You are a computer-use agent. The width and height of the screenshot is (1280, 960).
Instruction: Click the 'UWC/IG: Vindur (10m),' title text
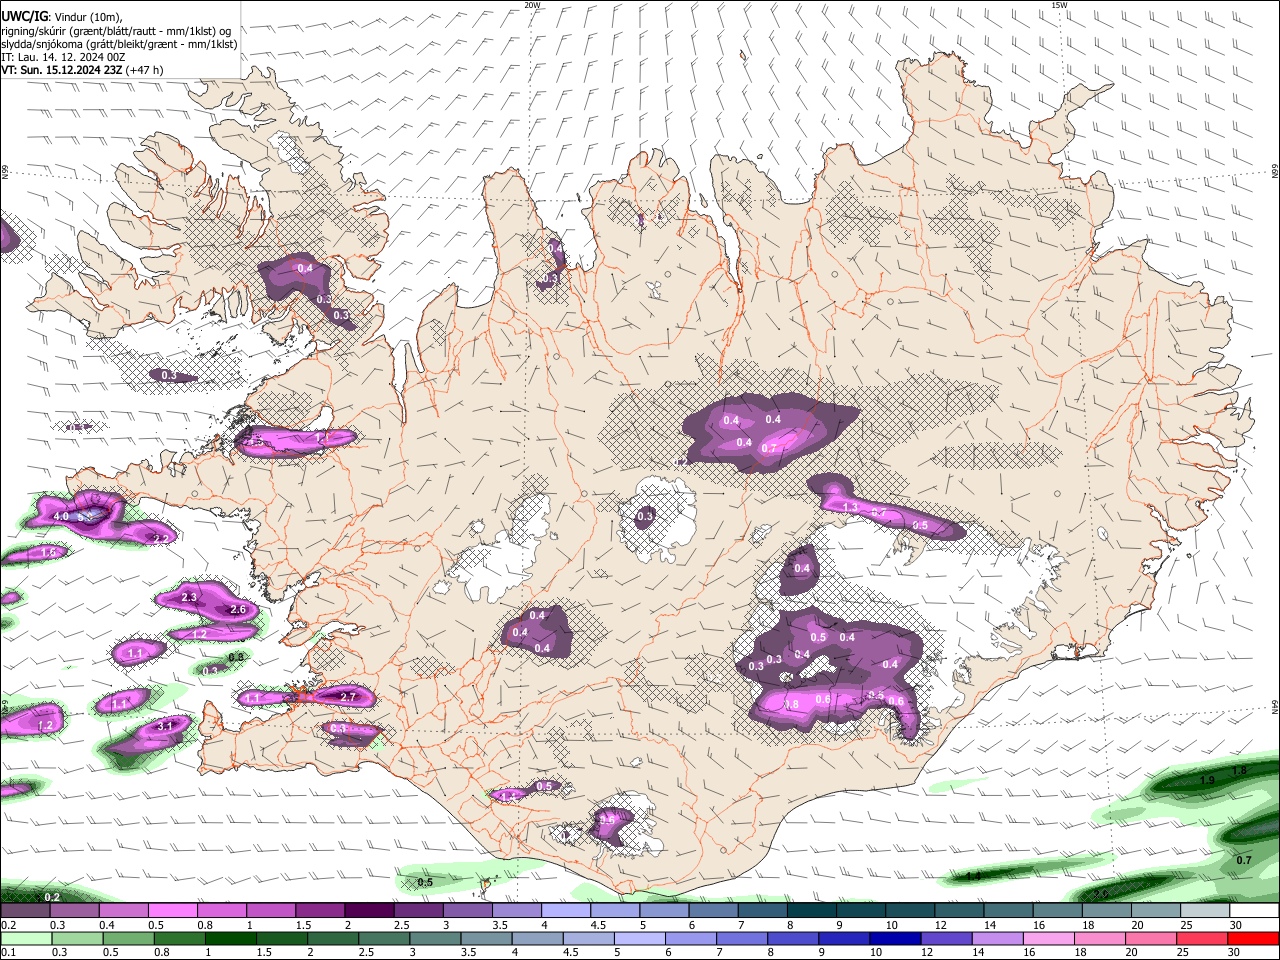click(62, 17)
